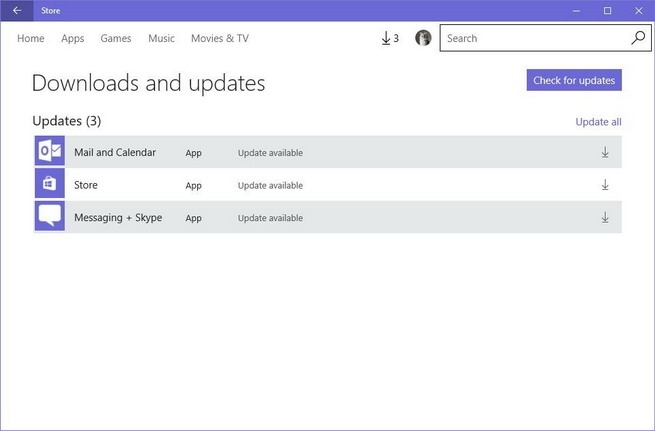The width and height of the screenshot is (655, 431).
Task: Go to the Home tab
Action: (x=31, y=38)
